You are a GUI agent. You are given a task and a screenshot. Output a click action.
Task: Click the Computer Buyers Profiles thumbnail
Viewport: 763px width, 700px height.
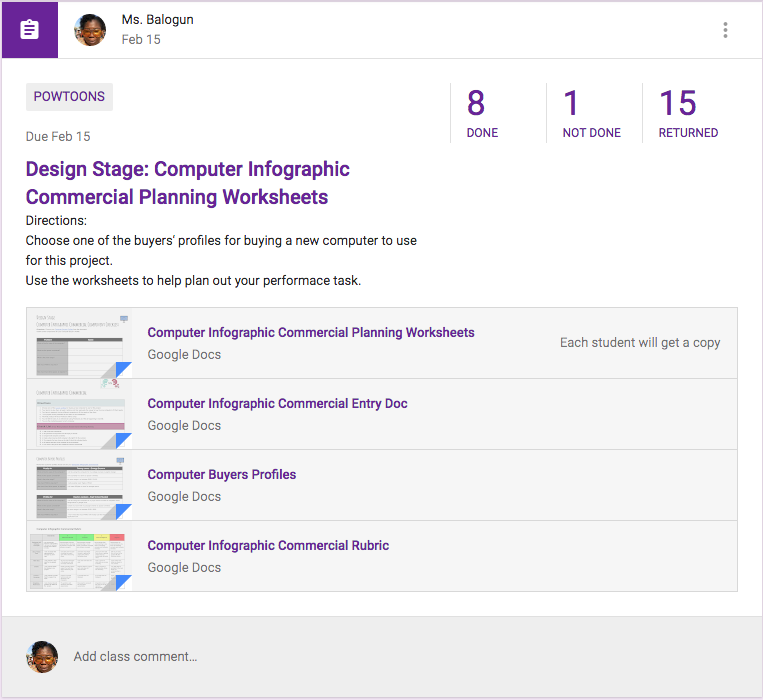click(79, 485)
